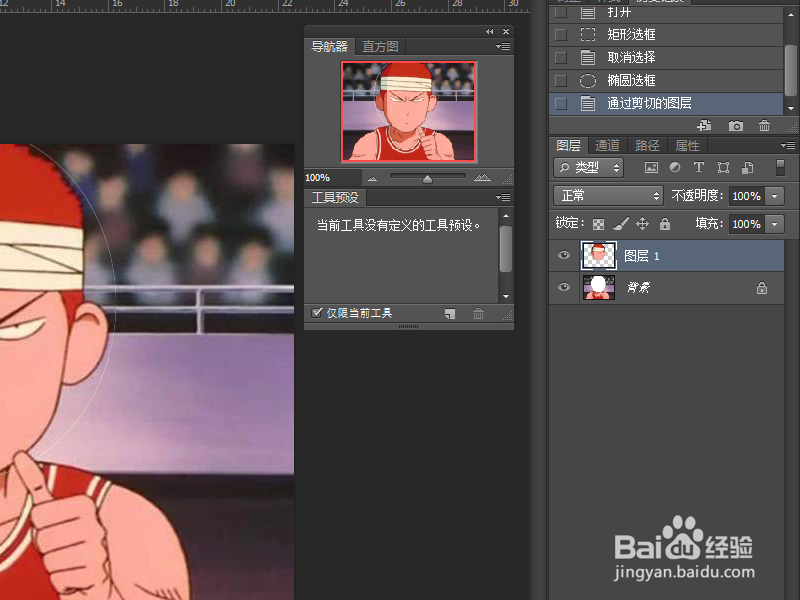
Task: Select the 通过剪切的图层 history state
Action: pos(666,104)
